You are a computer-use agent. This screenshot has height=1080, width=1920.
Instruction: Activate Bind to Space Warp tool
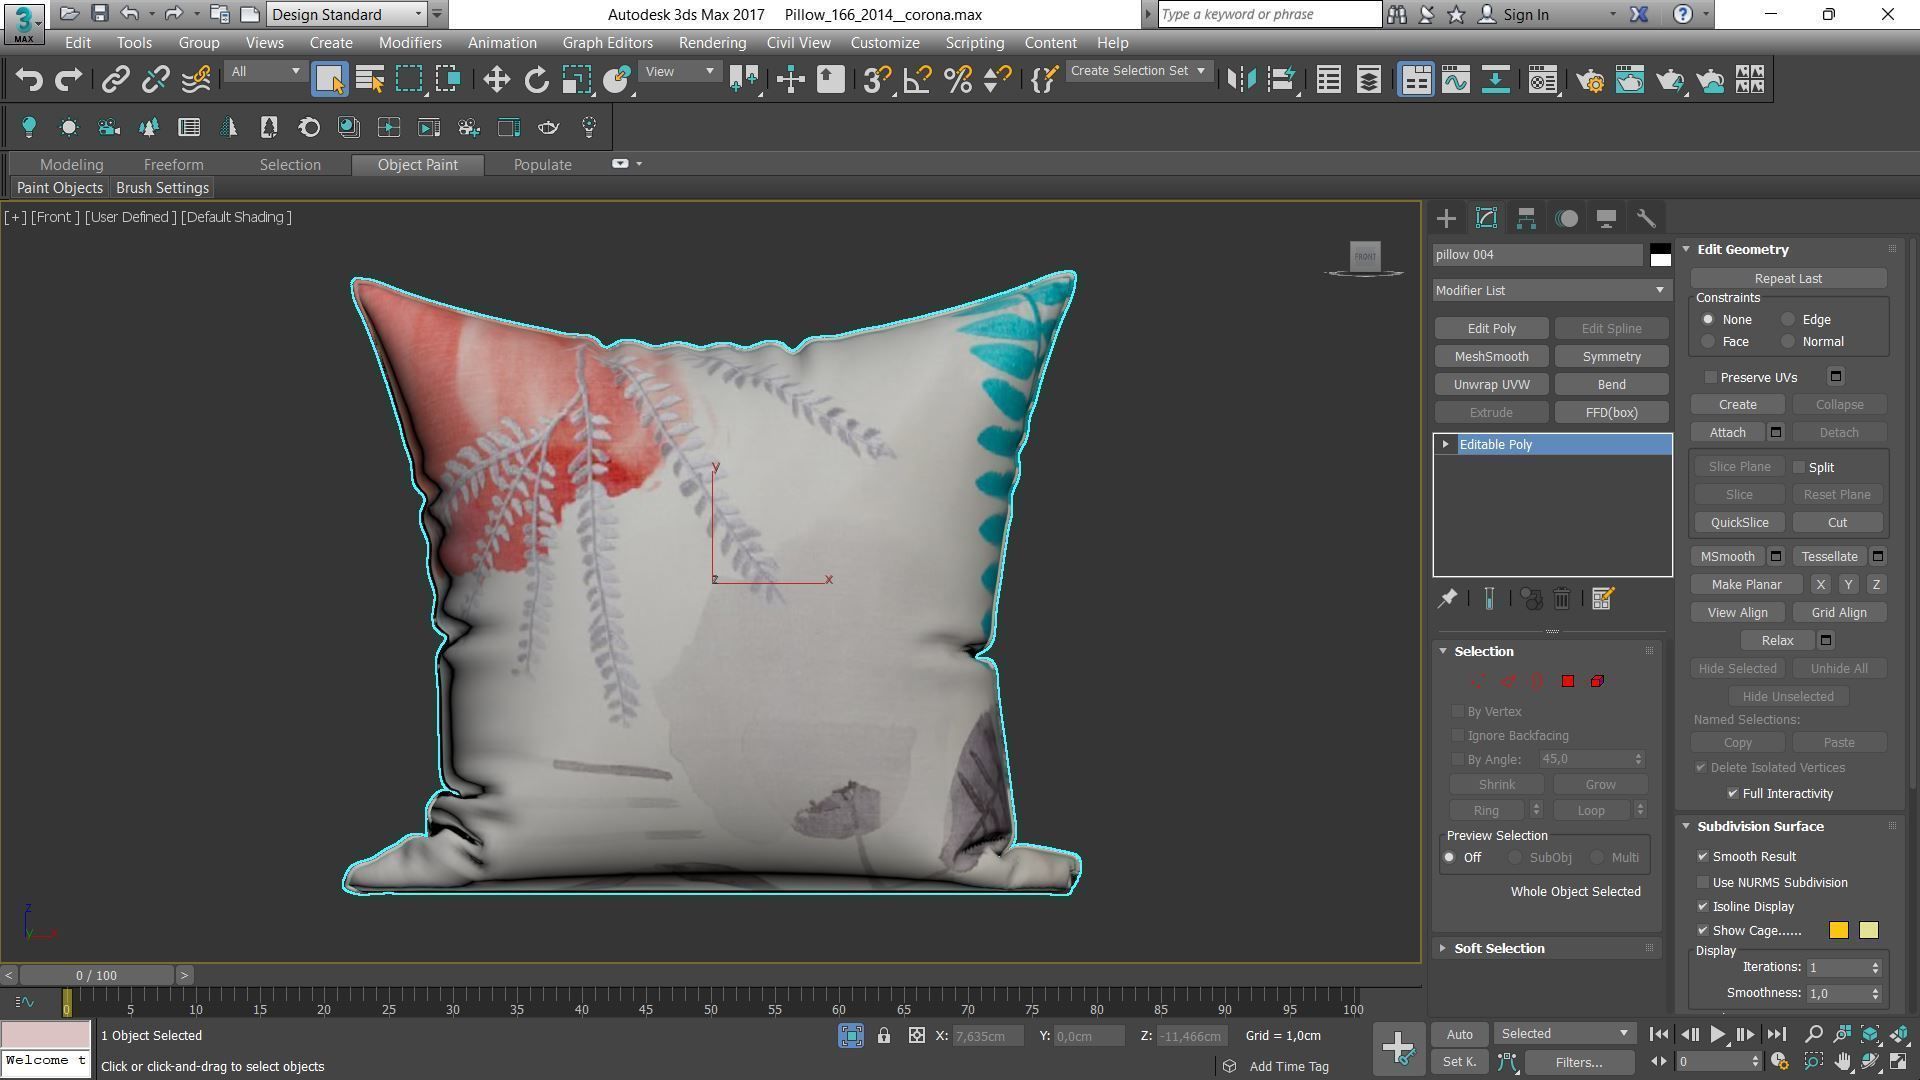click(196, 80)
